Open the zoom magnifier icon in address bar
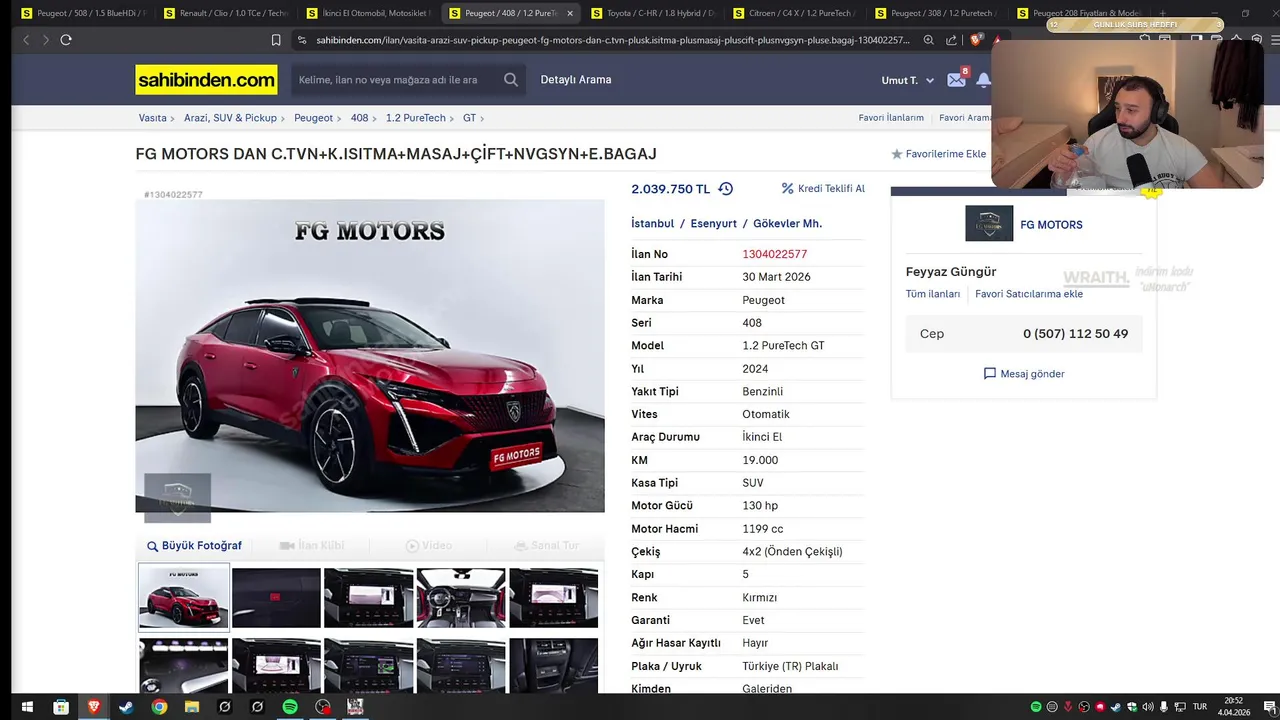 pyautogui.click(x=929, y=40)
